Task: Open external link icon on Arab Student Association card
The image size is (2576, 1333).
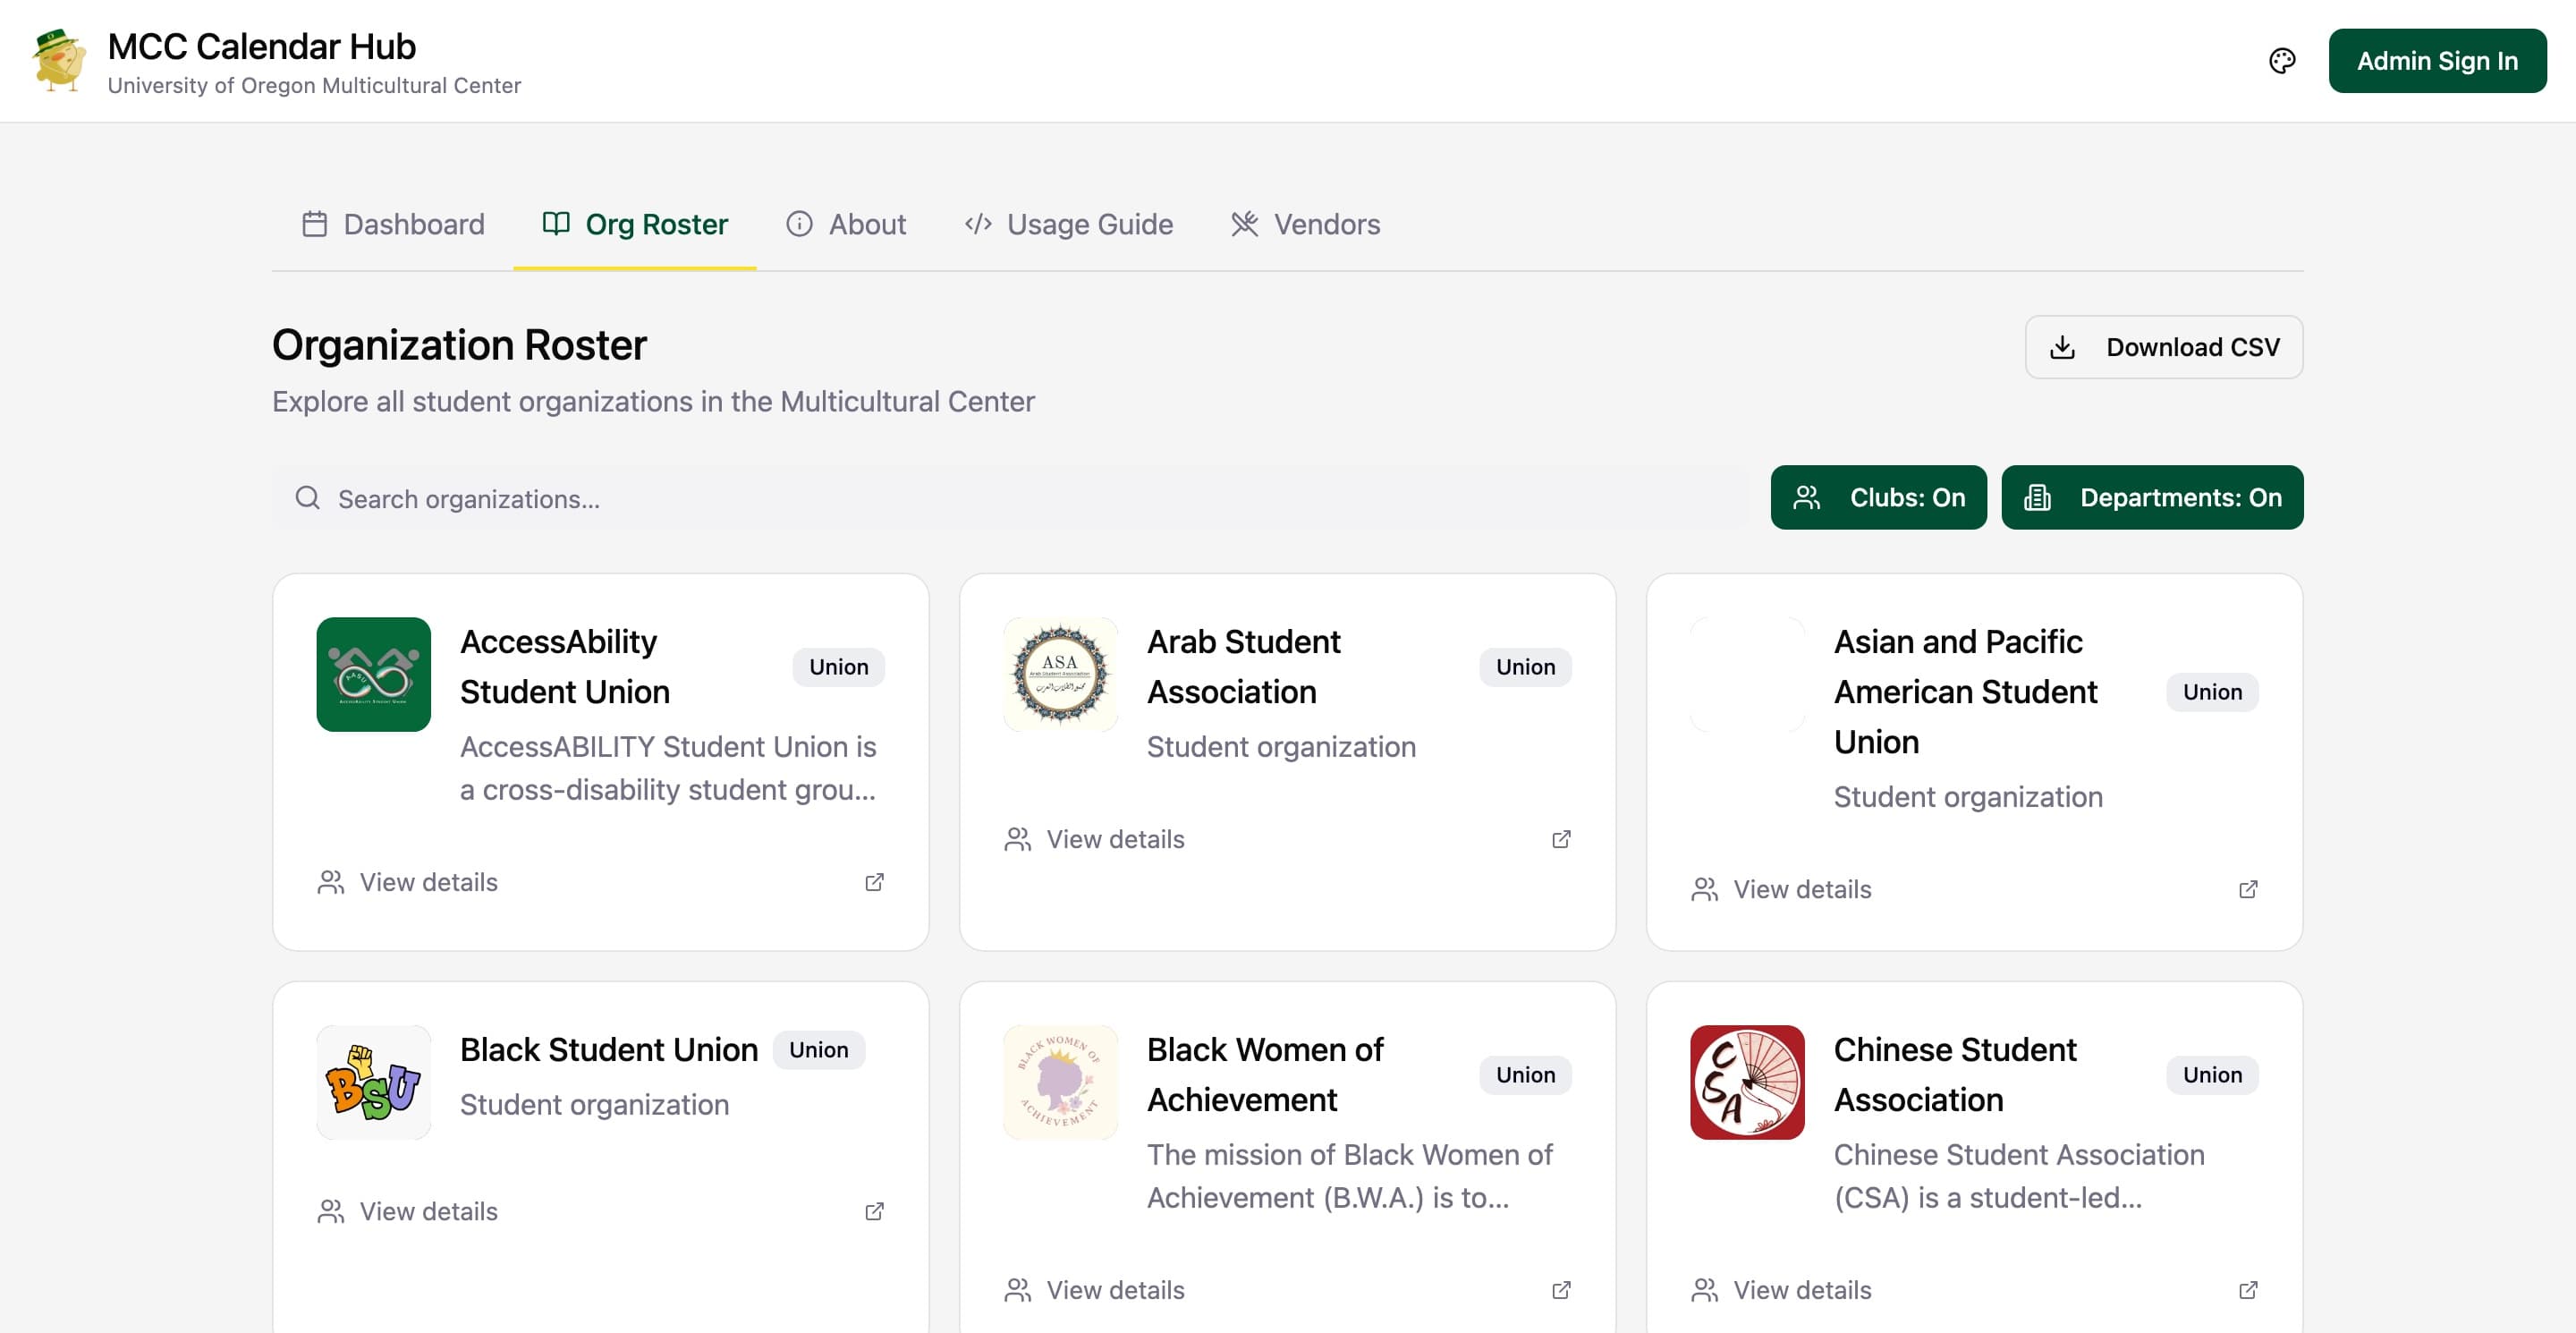Action: [x=1561, y=839]
